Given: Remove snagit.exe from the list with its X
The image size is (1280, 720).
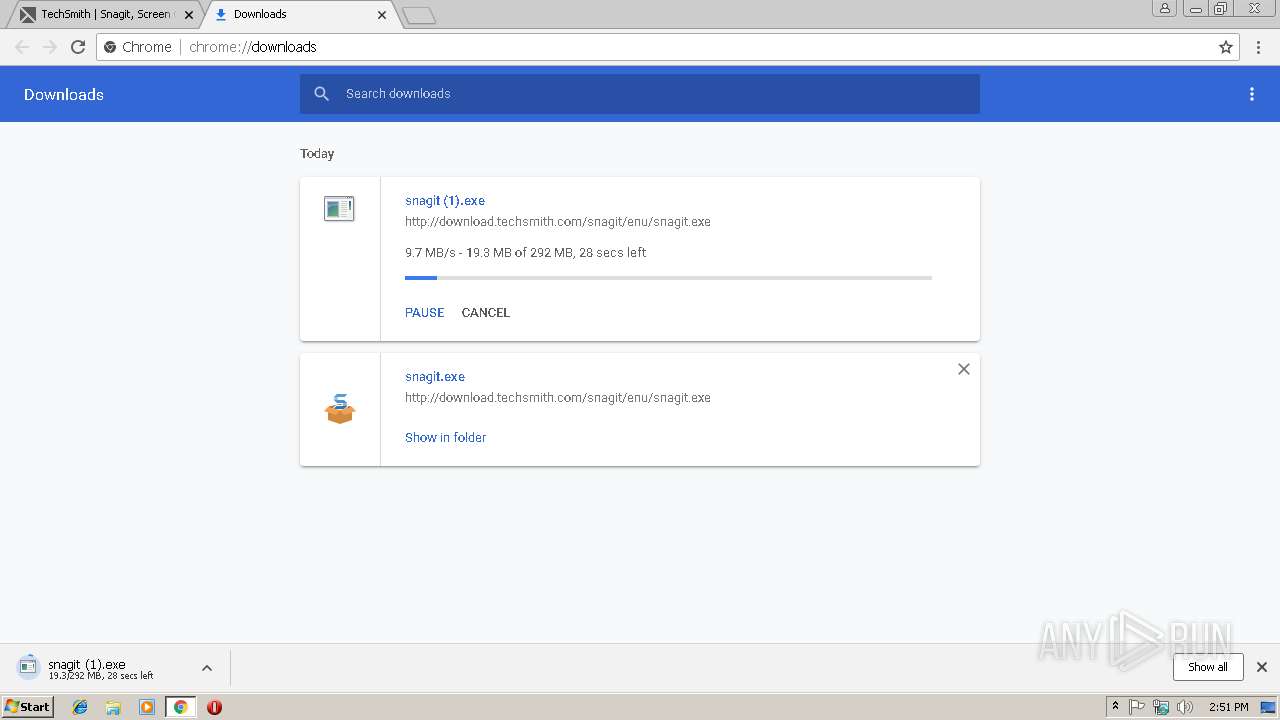Looking at the screenshot, I should (x=964, y=369).
